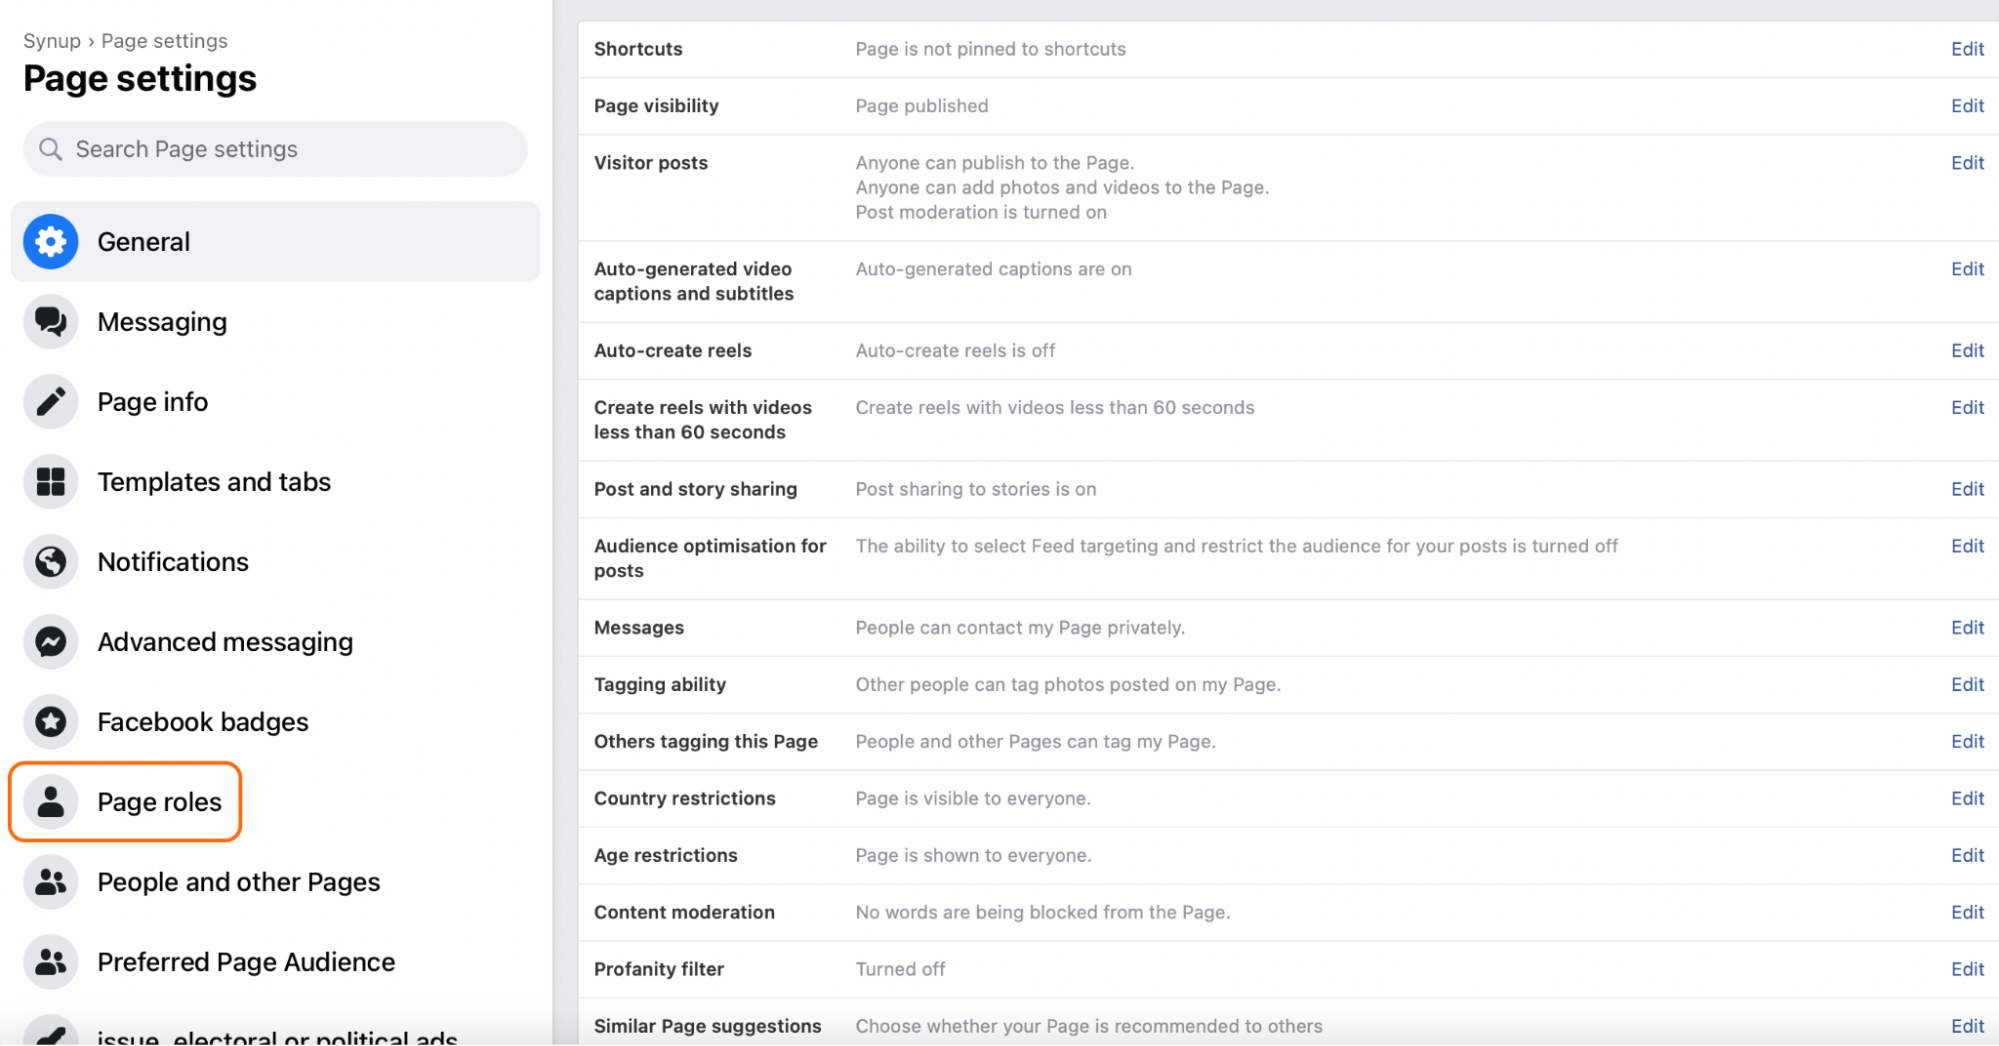
Task: Click the Facebook badges star icon
Action: point(51,722)
